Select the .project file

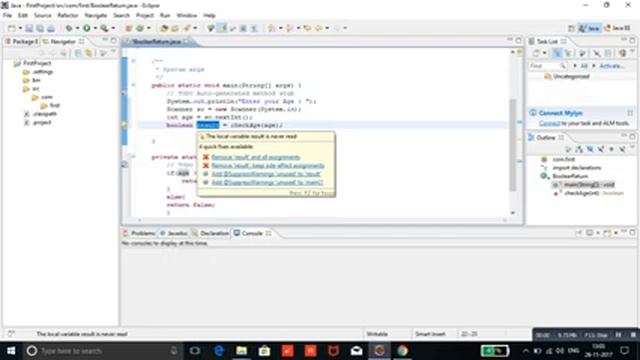pos(38,122)
